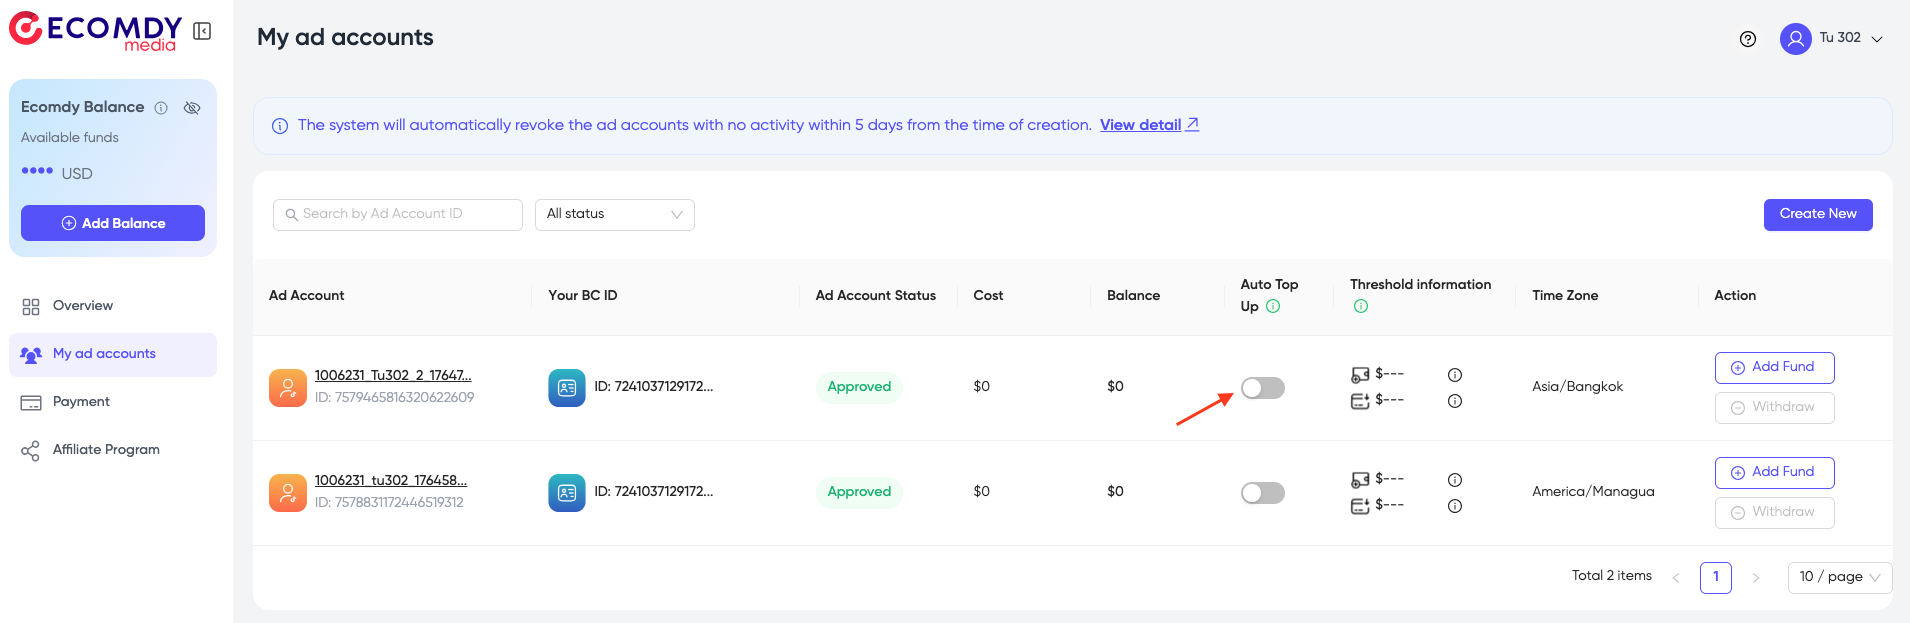The width and height of the screenshot is (1910, 623).
Task: Collapse the sidebar using the panel icon
Action: [x=202, y=31]
